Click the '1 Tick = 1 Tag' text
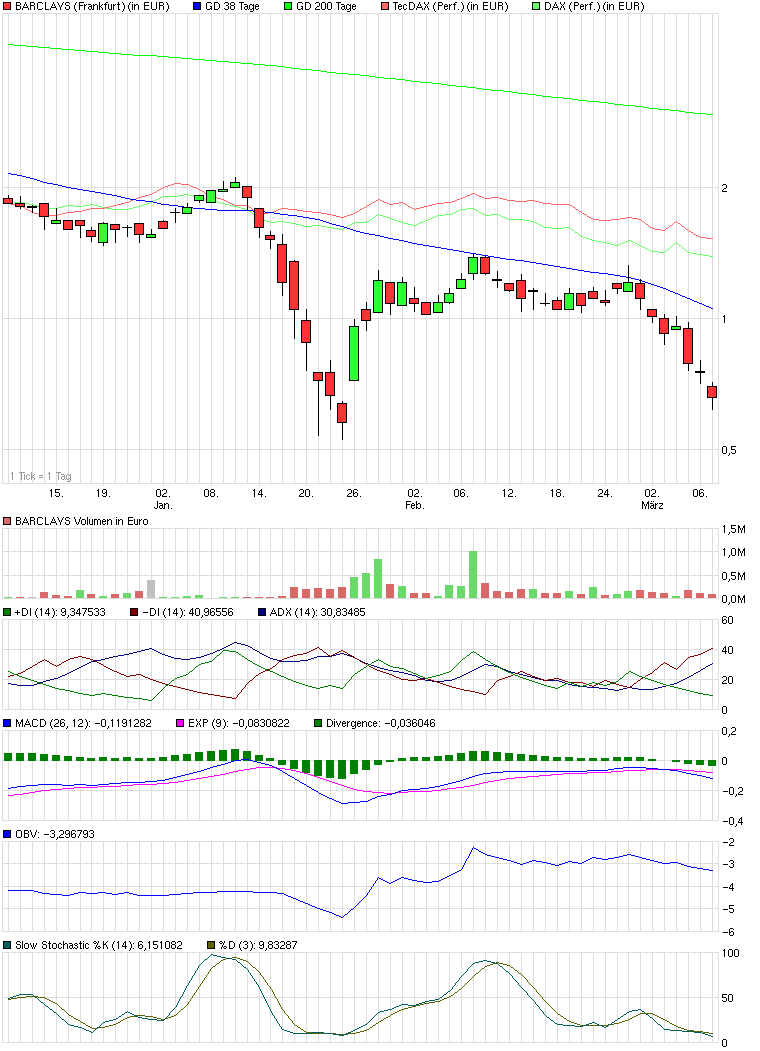 pos(40,476)
